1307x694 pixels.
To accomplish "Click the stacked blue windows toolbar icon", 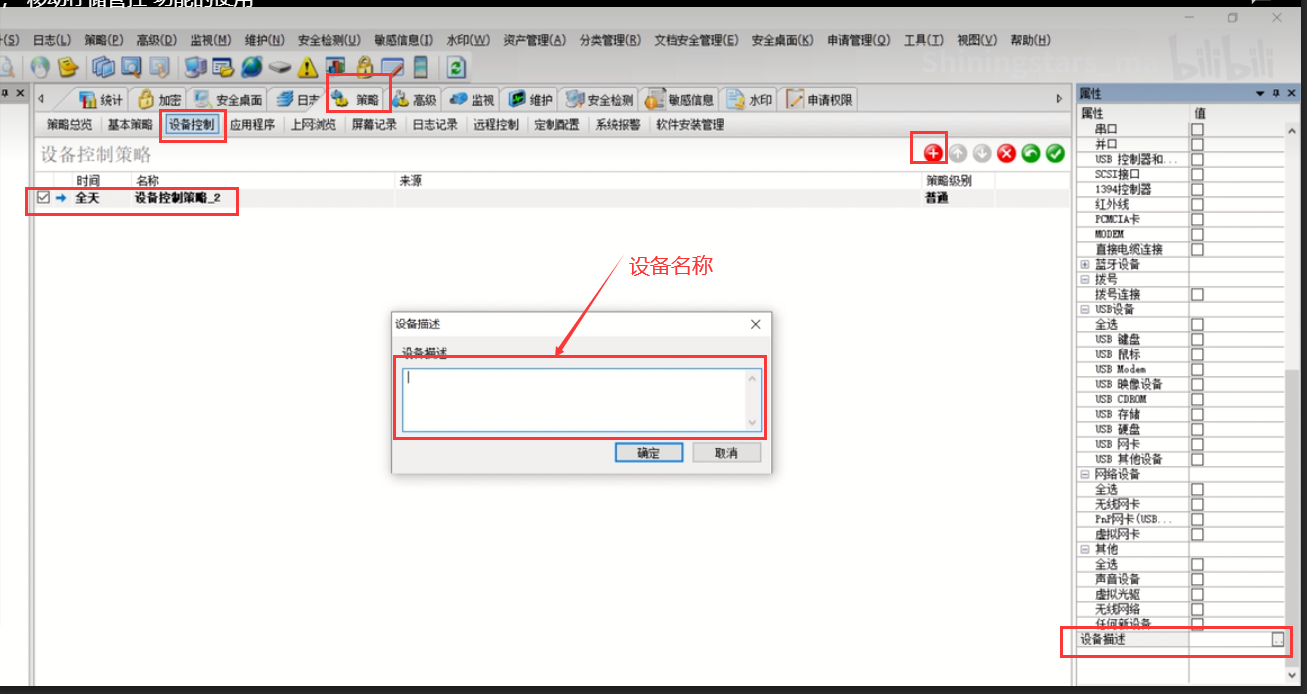I will (x=103, y=67).
